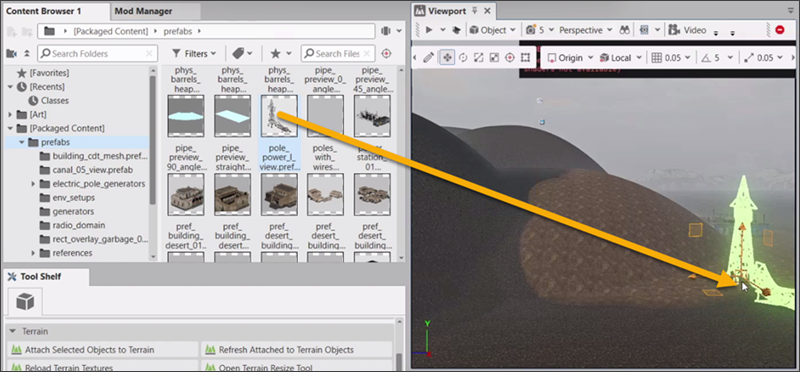The height and width of the screenshot is (372, 800).
Task: Click the red stop icon
Action: [779, 30]
